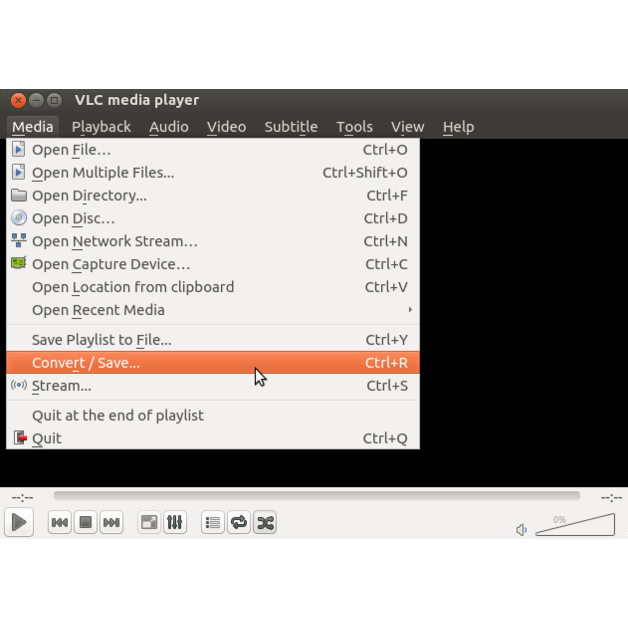Toggle the playlist view icon

tap(213, 522)
